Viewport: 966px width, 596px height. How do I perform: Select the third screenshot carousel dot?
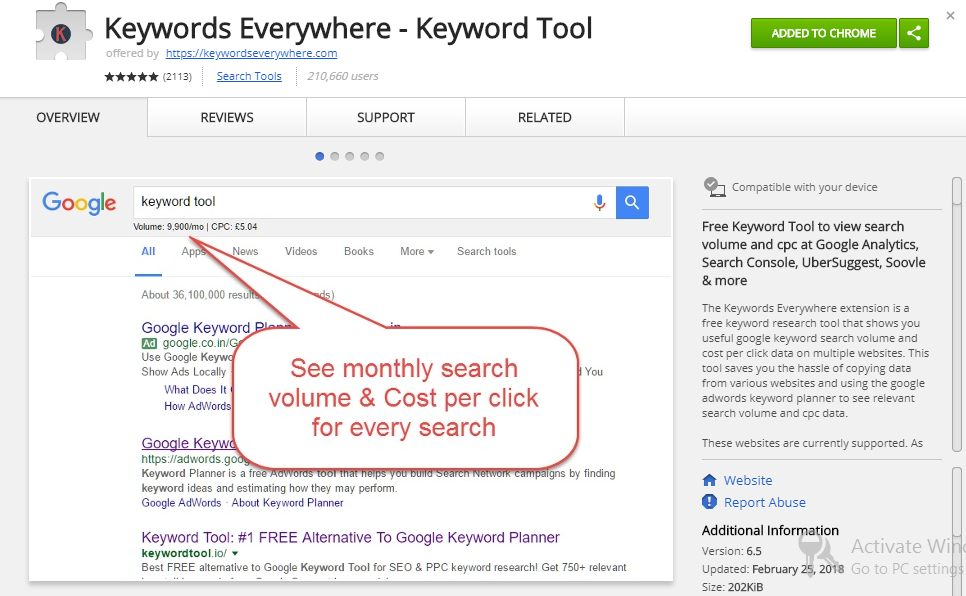point(349,156)
